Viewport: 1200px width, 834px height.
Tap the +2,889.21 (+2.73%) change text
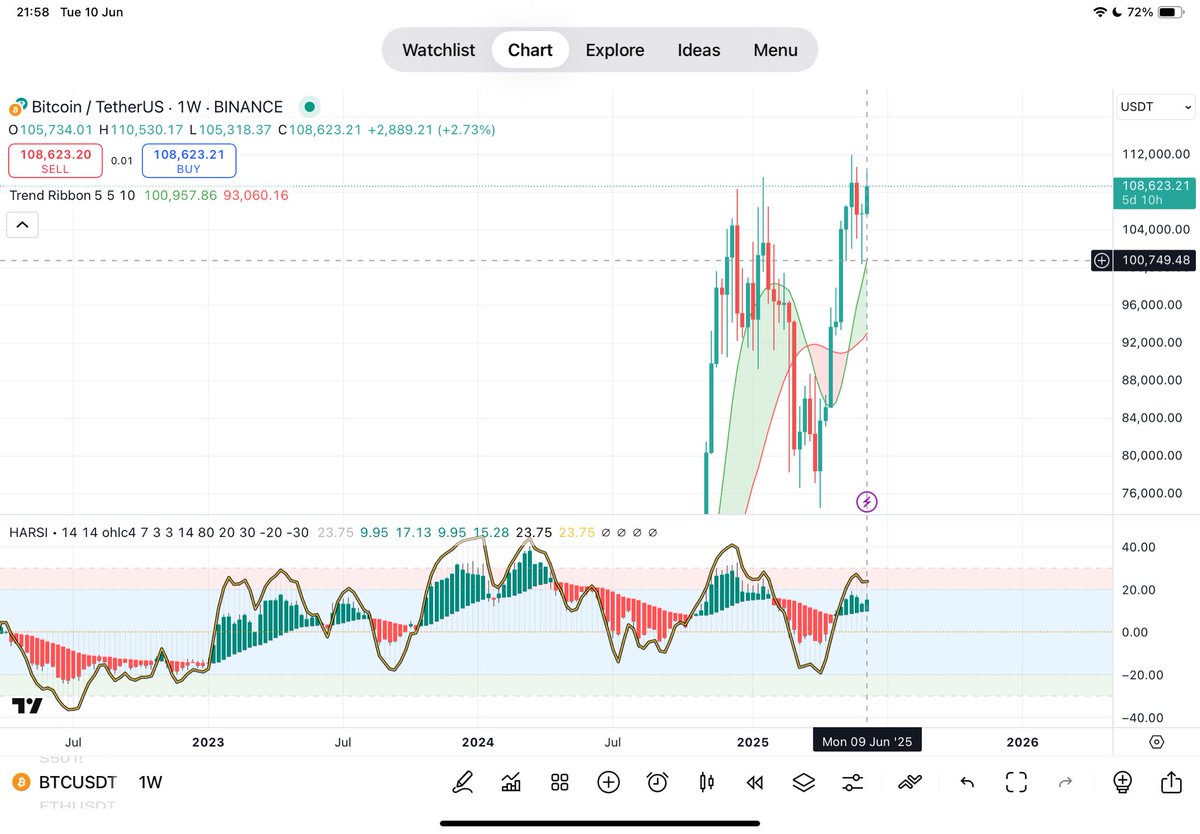[x=431, y=130]
